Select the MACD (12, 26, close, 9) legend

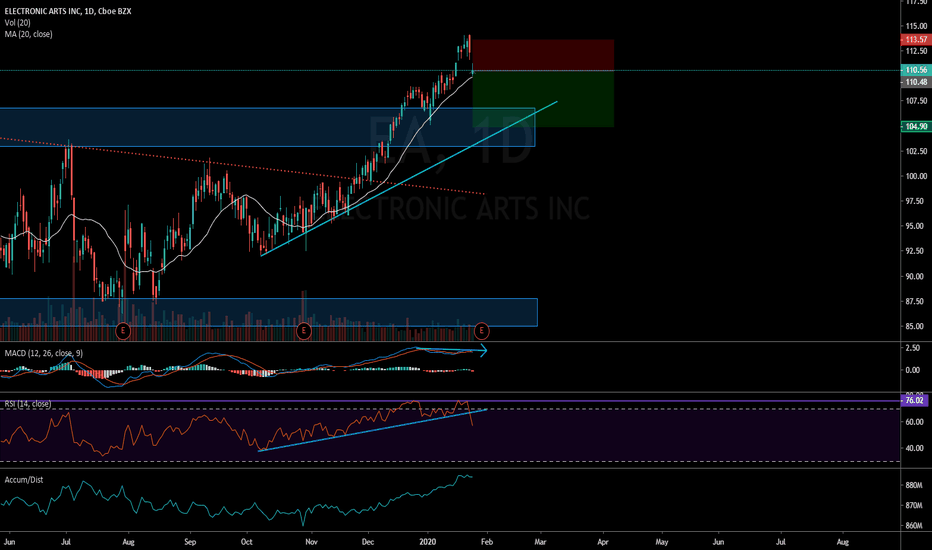click(44, 353)
